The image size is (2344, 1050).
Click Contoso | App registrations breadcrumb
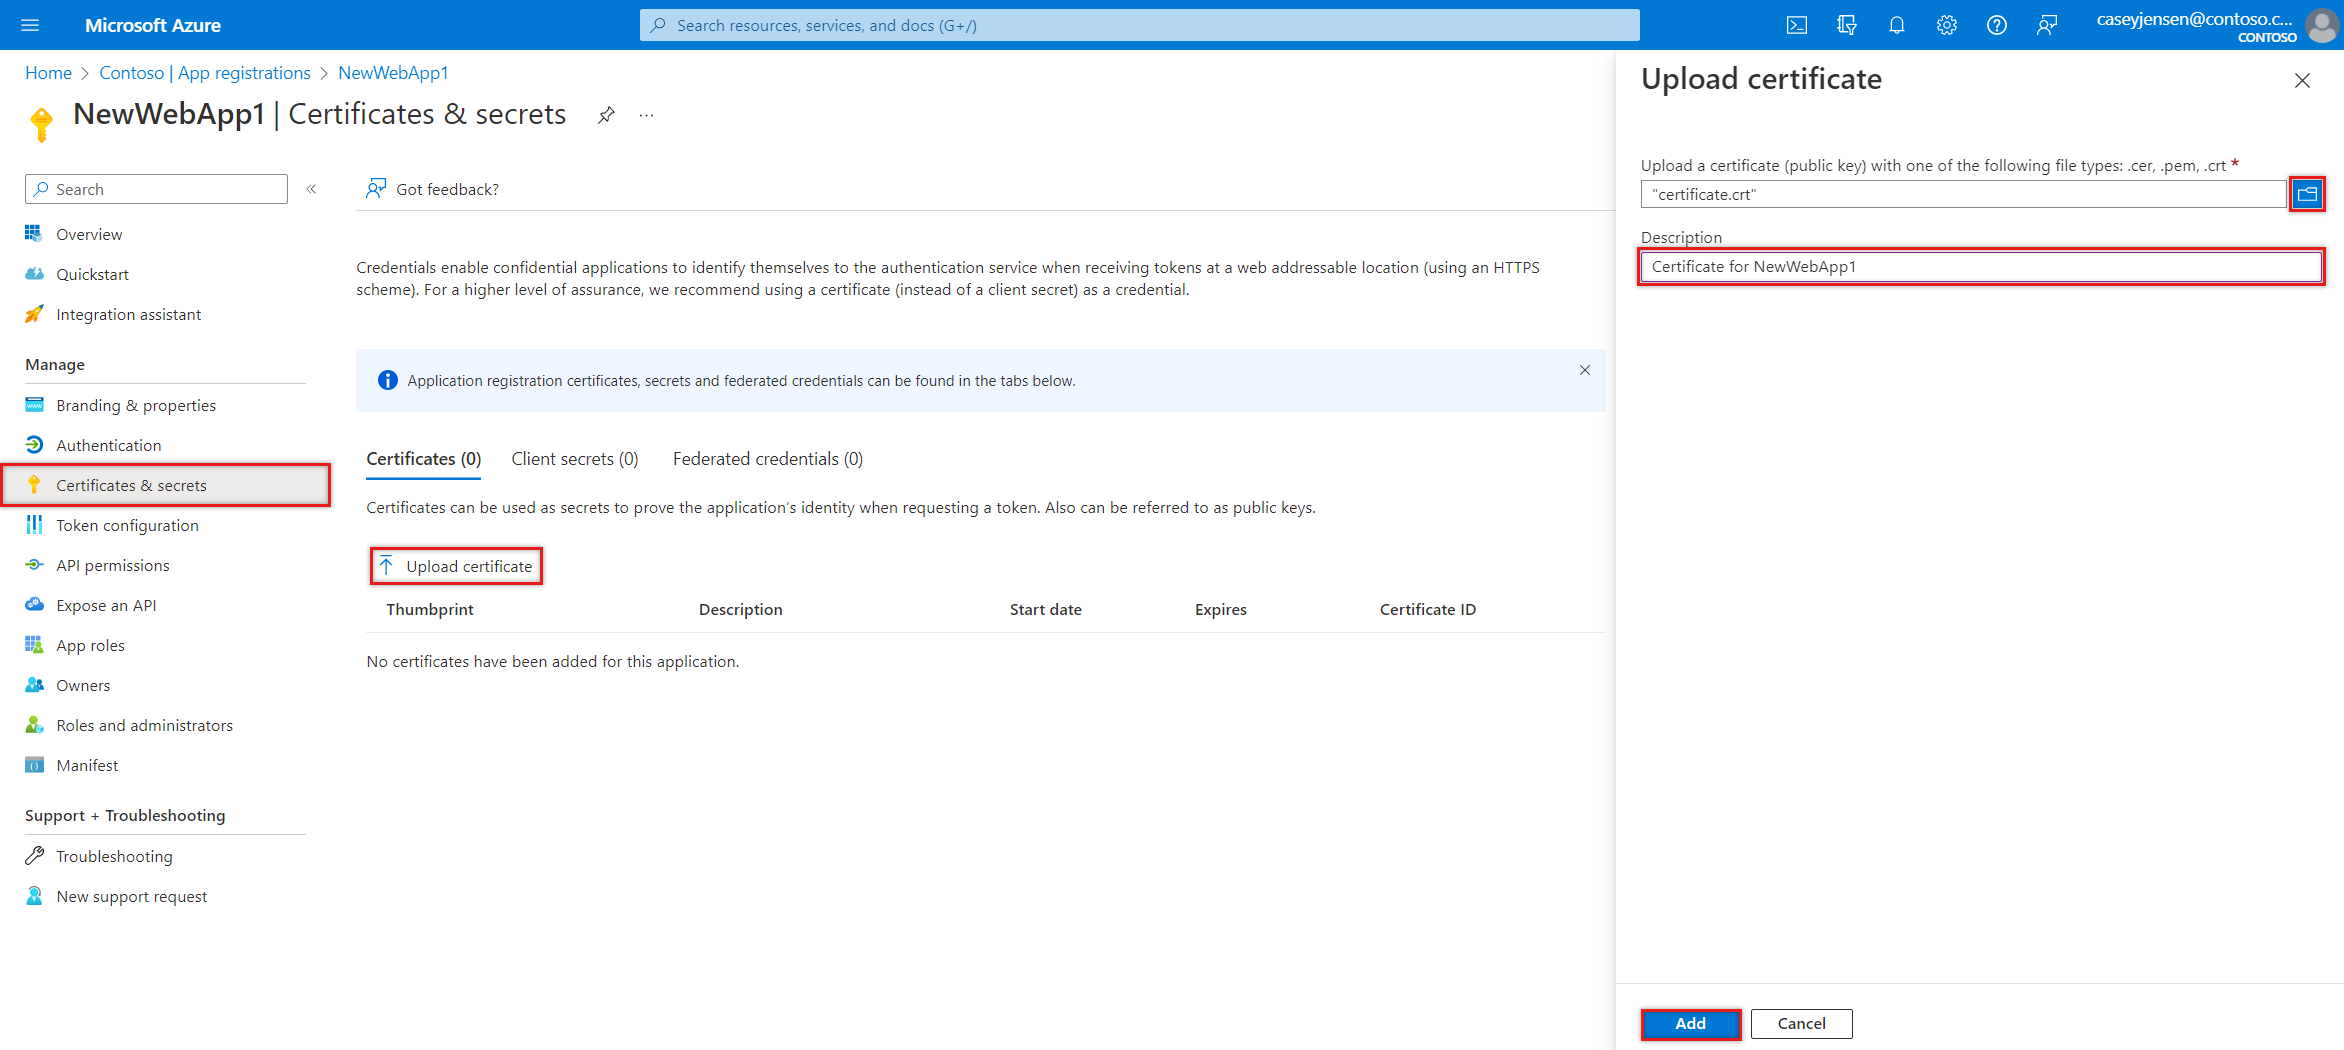[x=205, y=73]
